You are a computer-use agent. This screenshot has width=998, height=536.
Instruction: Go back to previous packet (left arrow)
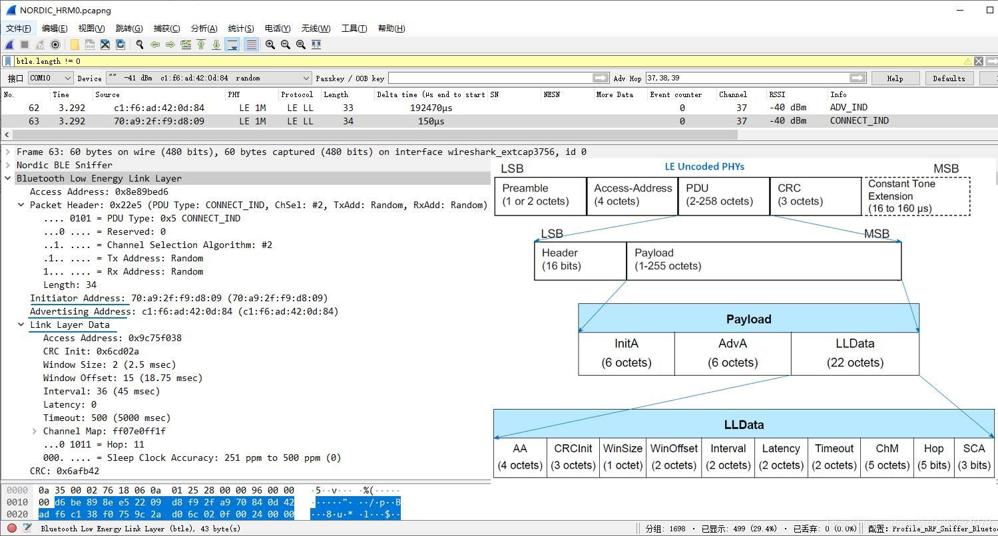[155, 45]
